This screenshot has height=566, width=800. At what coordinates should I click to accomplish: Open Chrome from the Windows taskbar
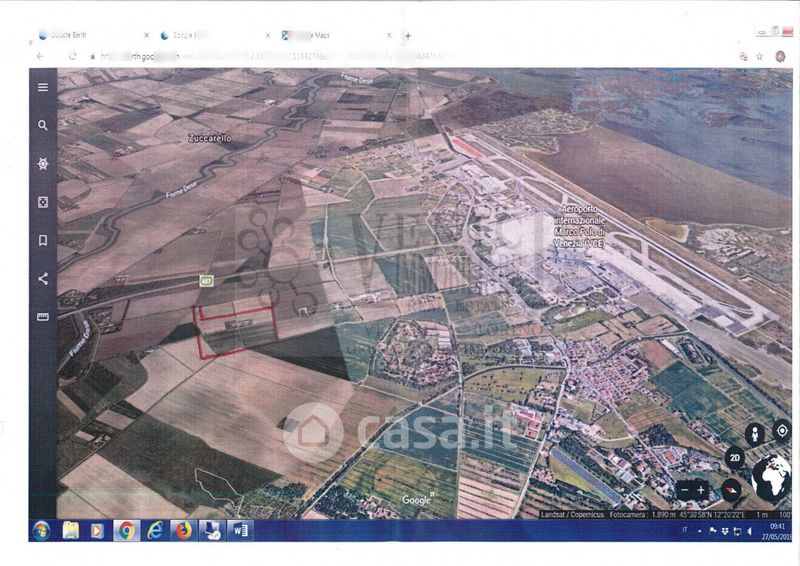(x=126, y=530)
